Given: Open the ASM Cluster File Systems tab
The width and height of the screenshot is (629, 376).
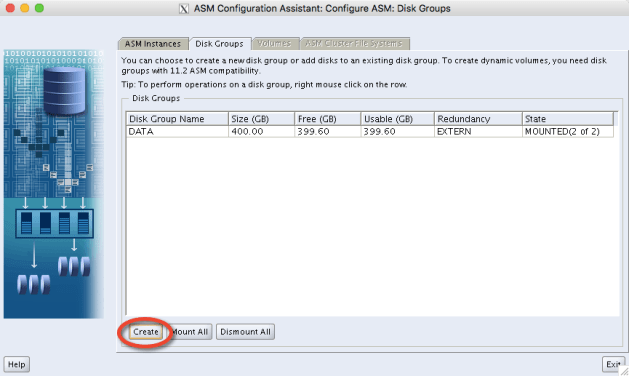Looking at the screenshot, I should click(354, 43).
